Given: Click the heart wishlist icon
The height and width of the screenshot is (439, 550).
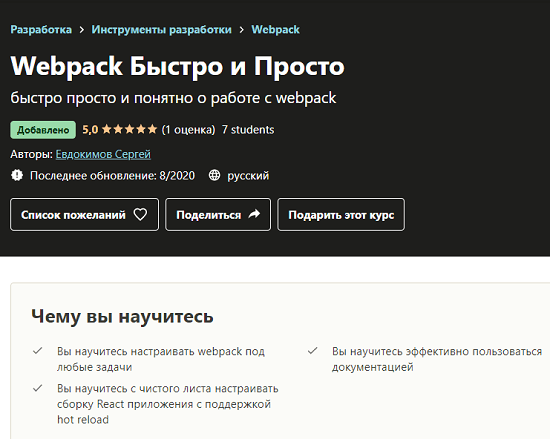Looking at the screenshot, I should pos(140,214).
